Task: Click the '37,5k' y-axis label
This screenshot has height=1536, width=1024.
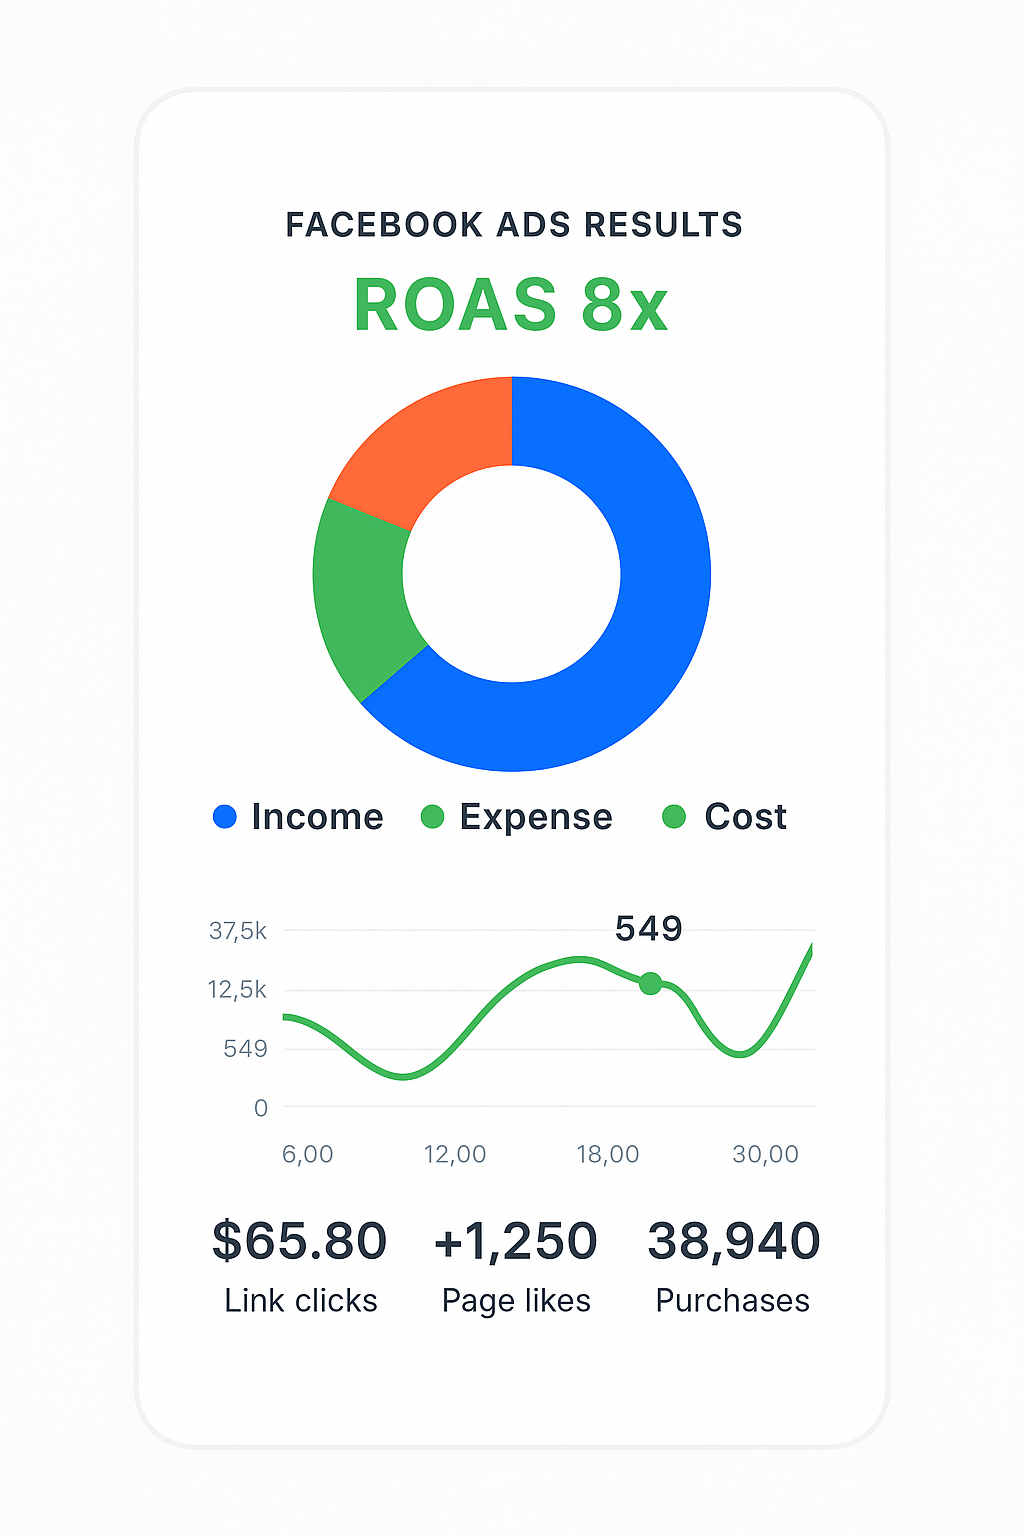Action: click(238, 931)
